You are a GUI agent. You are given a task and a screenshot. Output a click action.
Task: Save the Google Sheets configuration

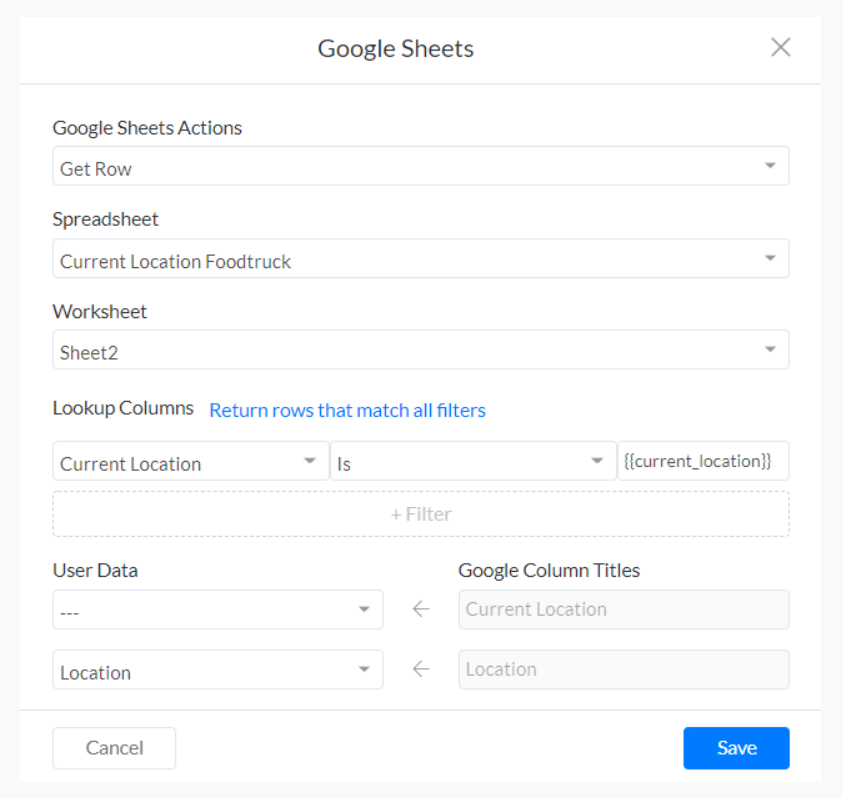click(x=736, y=748)
